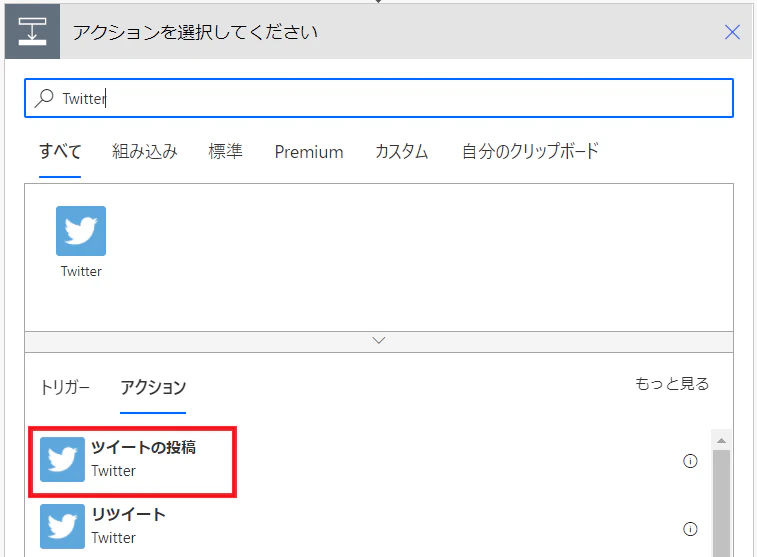Show info for ツイートの投稿 action
Screen dimensions: 757x557
tap(690, 461)
